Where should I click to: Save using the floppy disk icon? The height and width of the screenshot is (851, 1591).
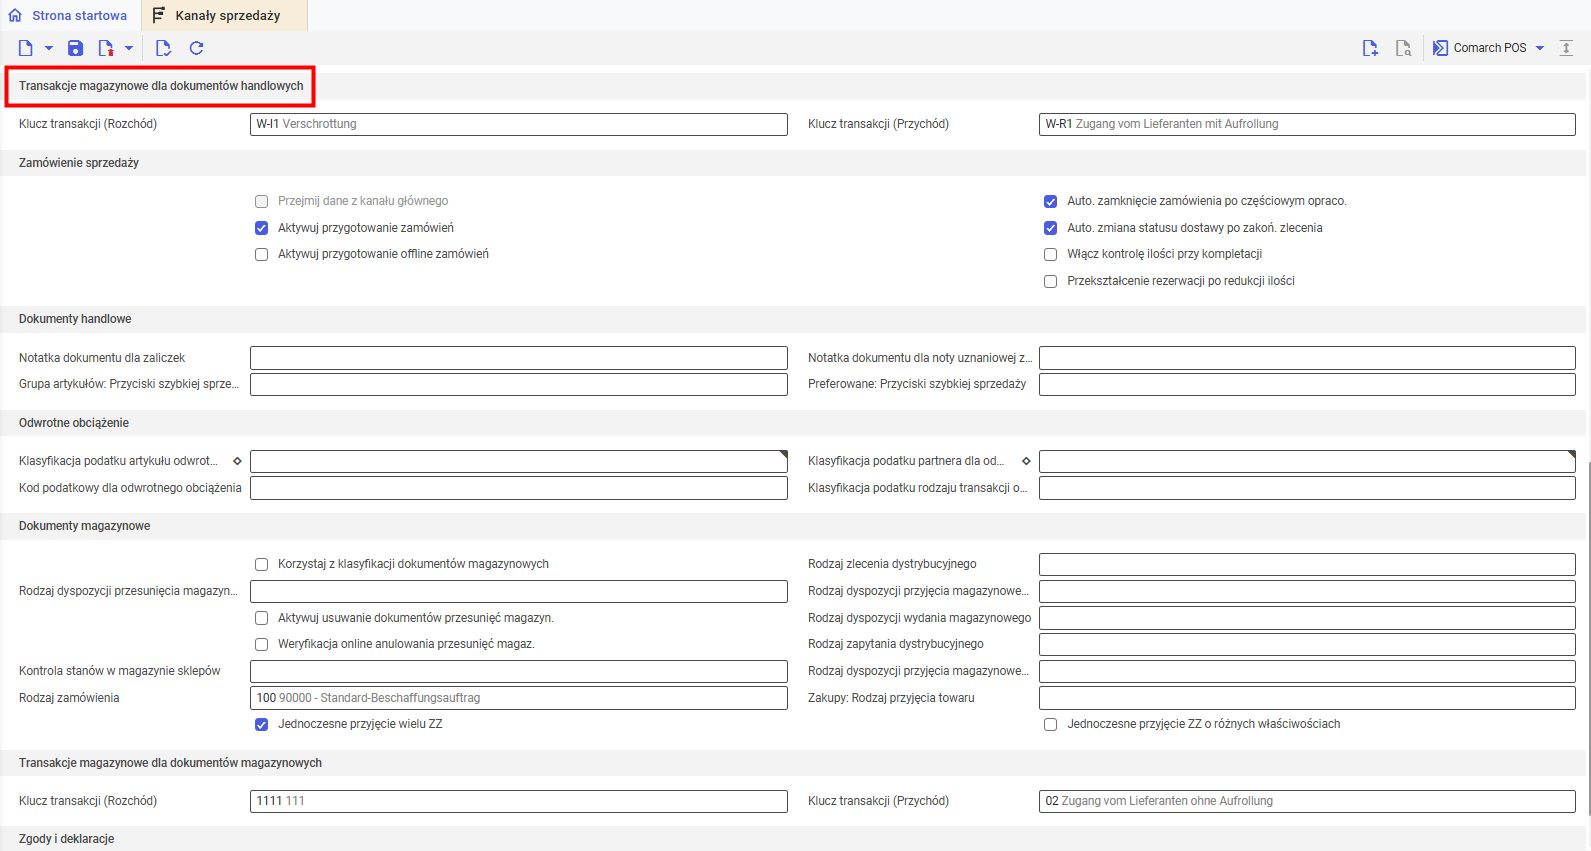[x=75, y=48]
